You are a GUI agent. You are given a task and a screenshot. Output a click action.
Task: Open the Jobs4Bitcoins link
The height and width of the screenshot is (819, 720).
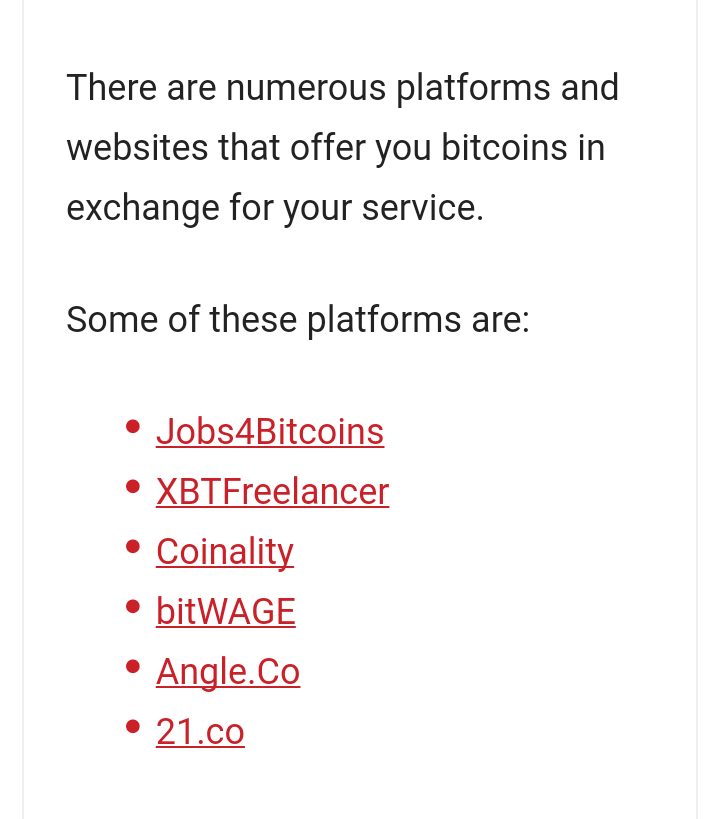click(270, 432)
